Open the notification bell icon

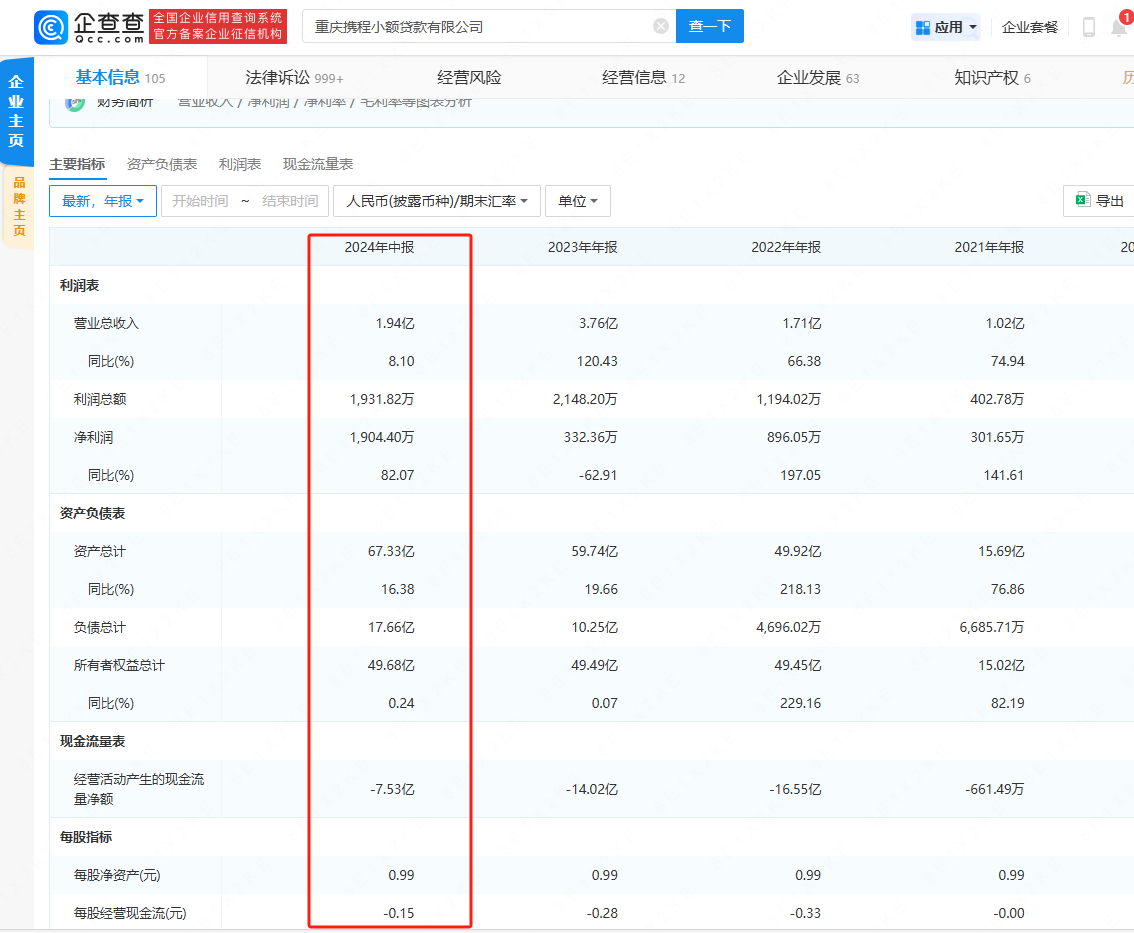point(1119,27)
